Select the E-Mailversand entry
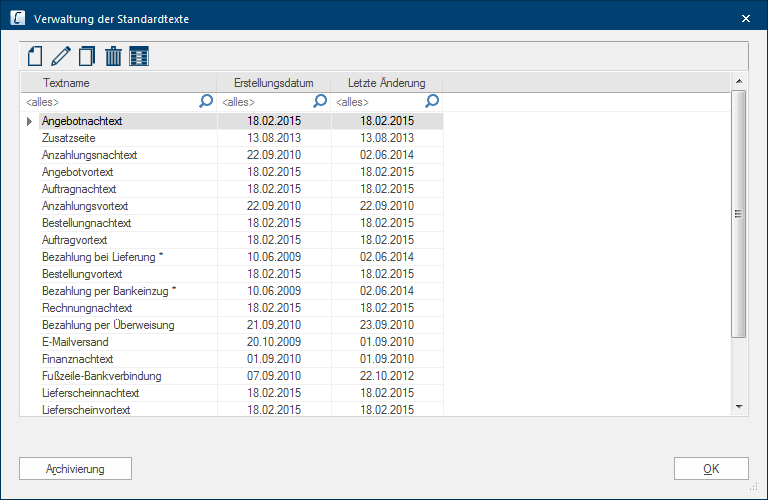This screenshot has height=500, width=768. coord(72,342)
